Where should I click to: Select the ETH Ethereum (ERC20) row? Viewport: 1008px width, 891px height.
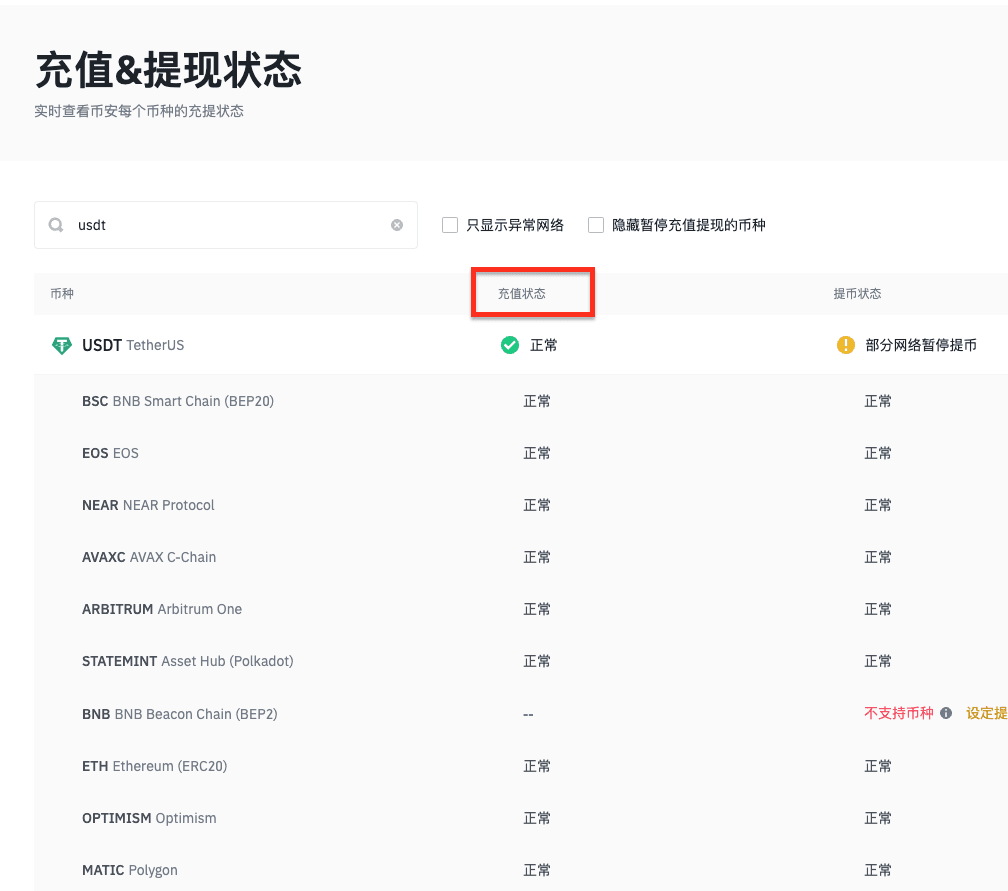[x=521, y=766]
